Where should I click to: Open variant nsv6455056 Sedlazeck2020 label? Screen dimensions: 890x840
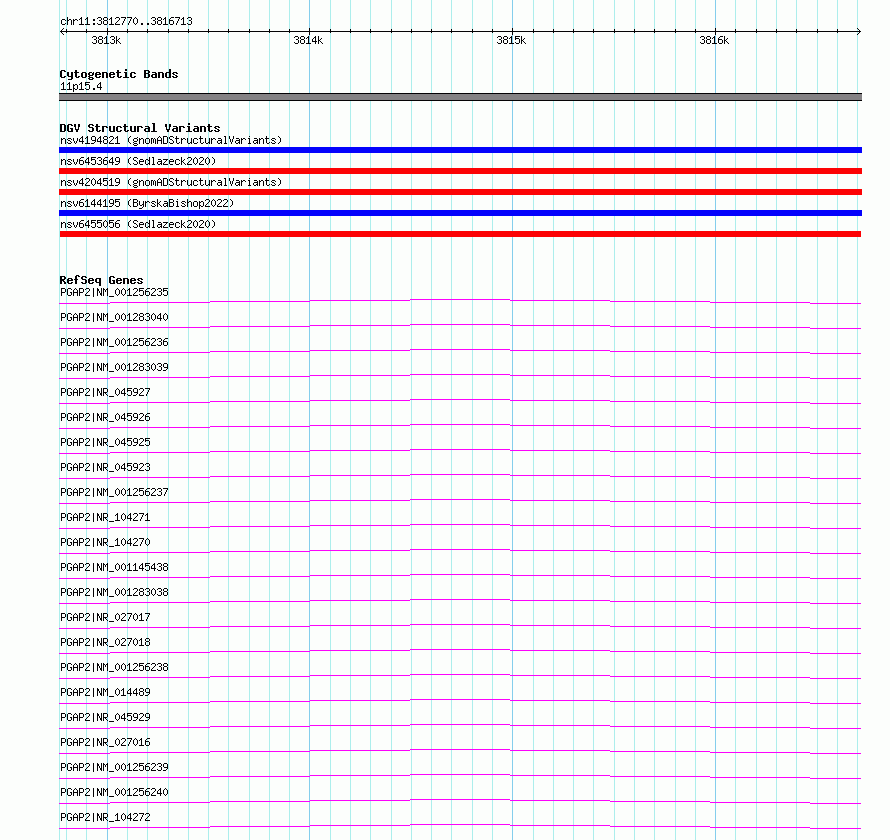point(138,224)
